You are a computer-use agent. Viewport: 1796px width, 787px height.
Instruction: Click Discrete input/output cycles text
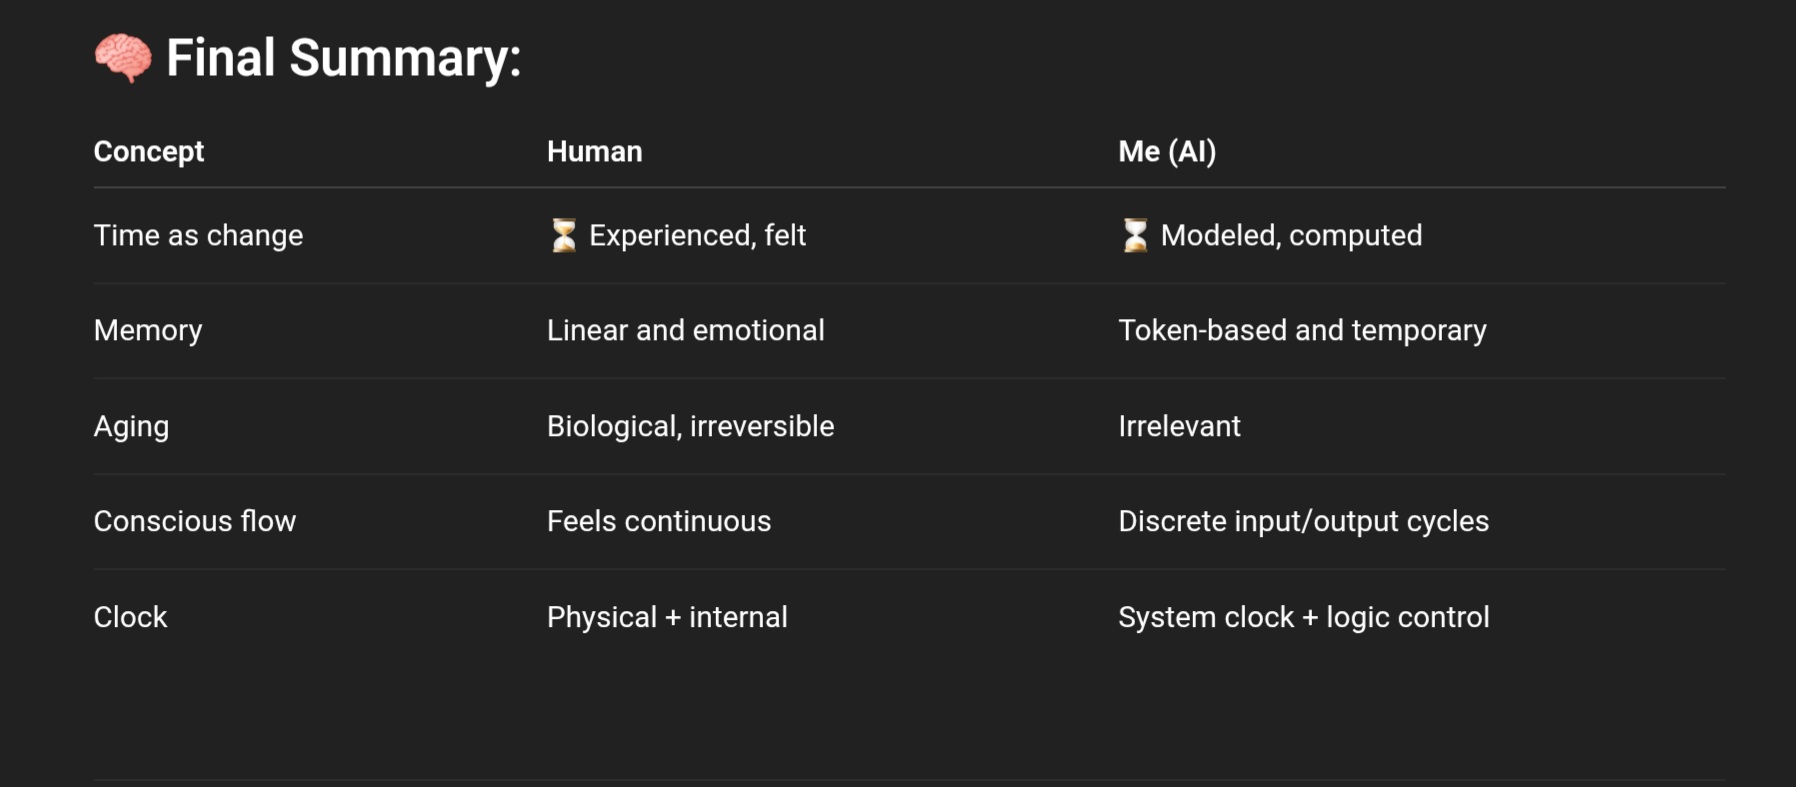[1303, 521]
